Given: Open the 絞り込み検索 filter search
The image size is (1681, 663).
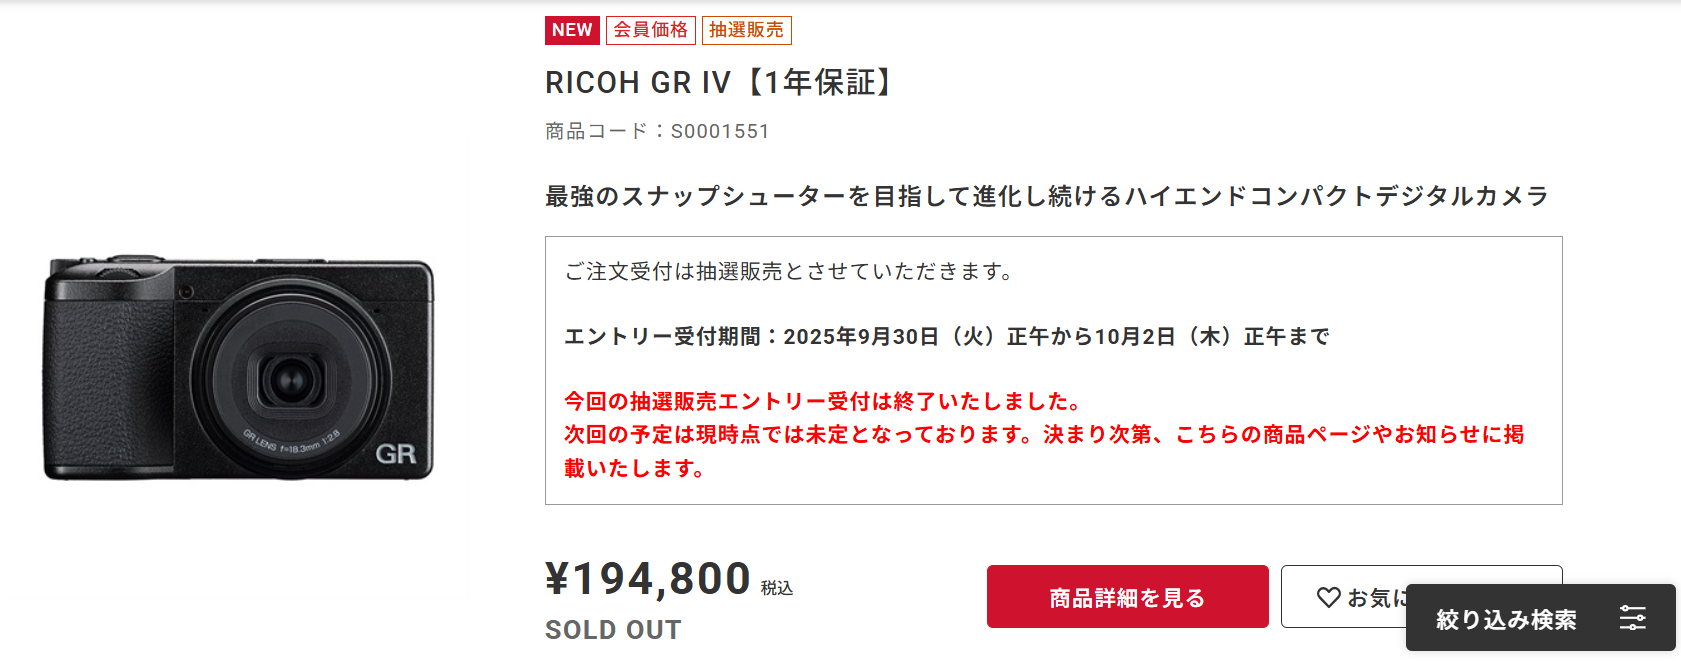Looking at the screenshot, I should coord(1506,619).
